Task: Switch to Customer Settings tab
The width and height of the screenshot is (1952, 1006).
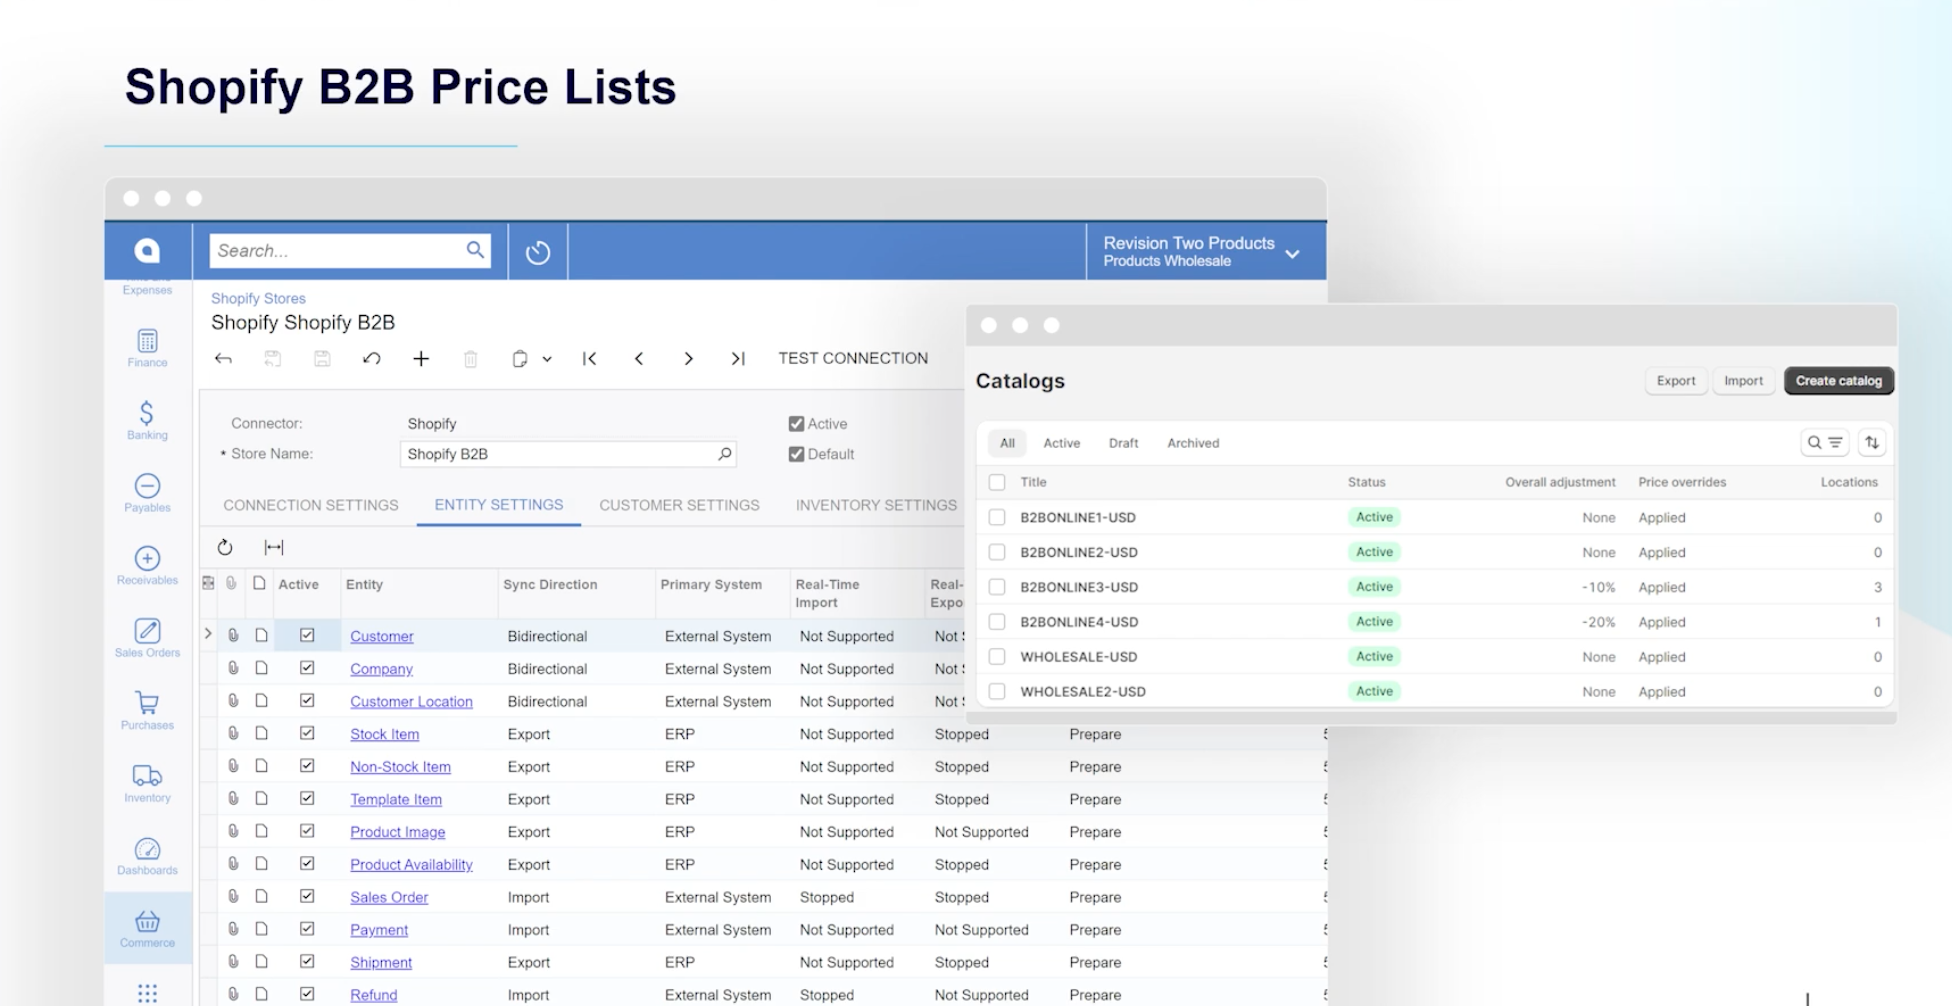Action: [x=680, y=505]
